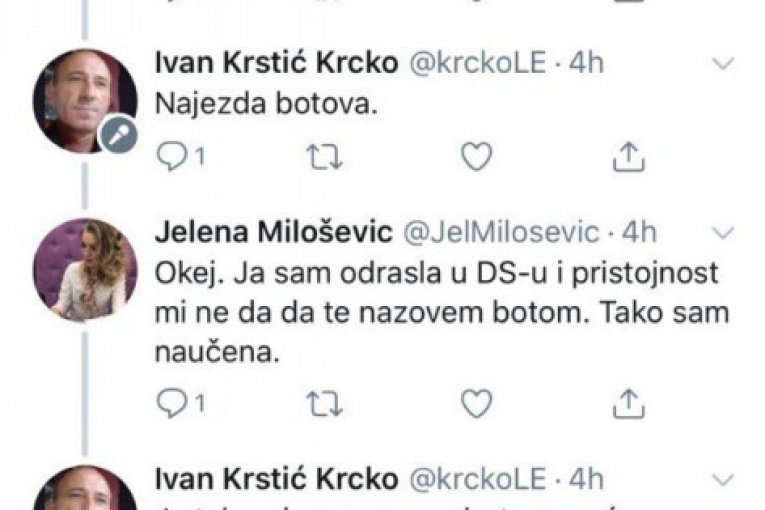
Task: Share the "Najezda botova." tweet
Action: point(626,155)
